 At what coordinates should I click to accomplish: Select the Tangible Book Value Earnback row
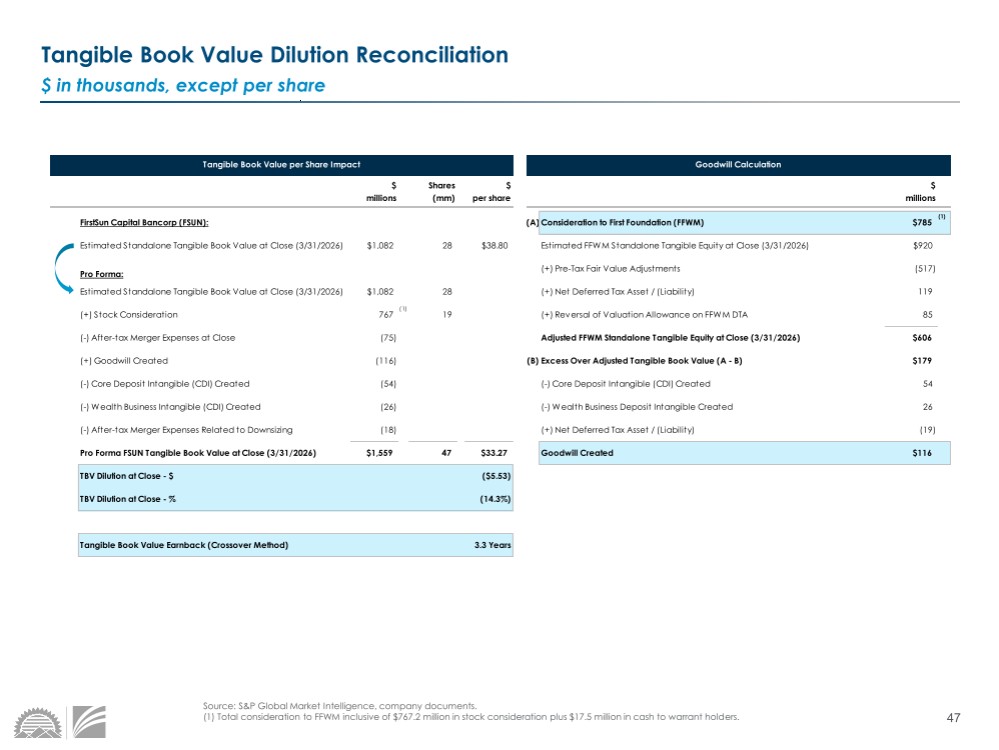click(x=295, y=545)
